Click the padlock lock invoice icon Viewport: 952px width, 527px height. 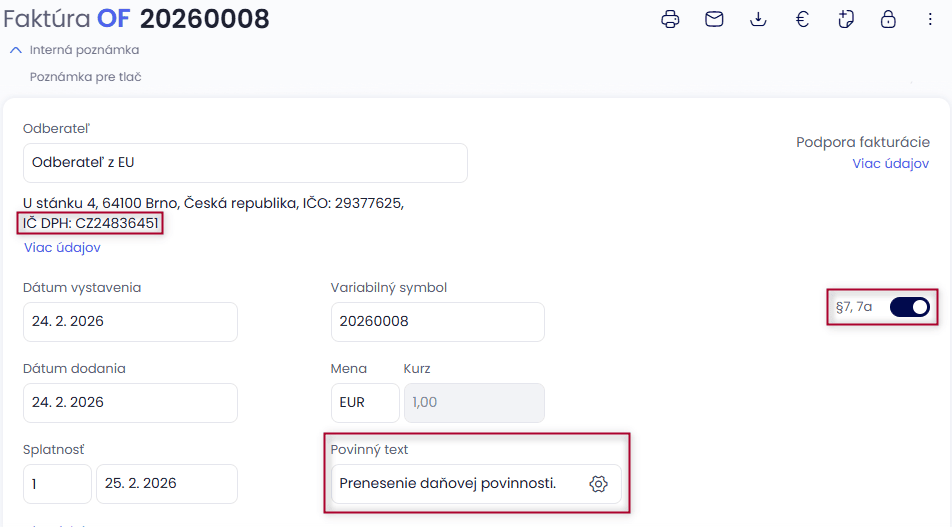click(x=888, y=19)
